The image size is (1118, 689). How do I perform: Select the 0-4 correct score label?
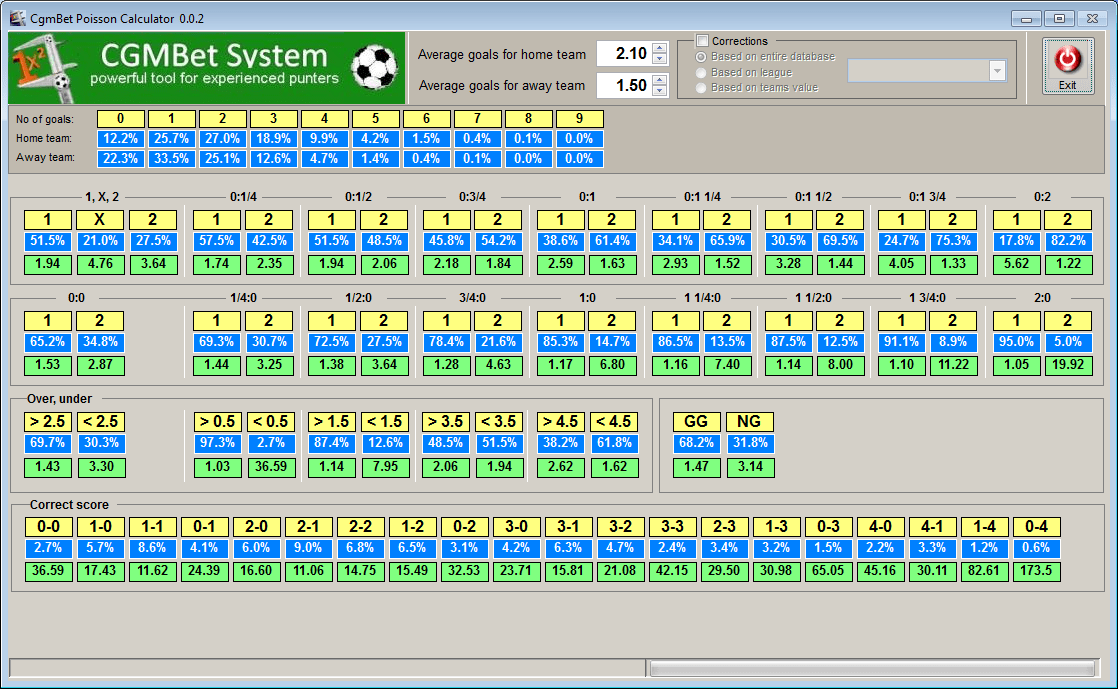point(1037,527)
